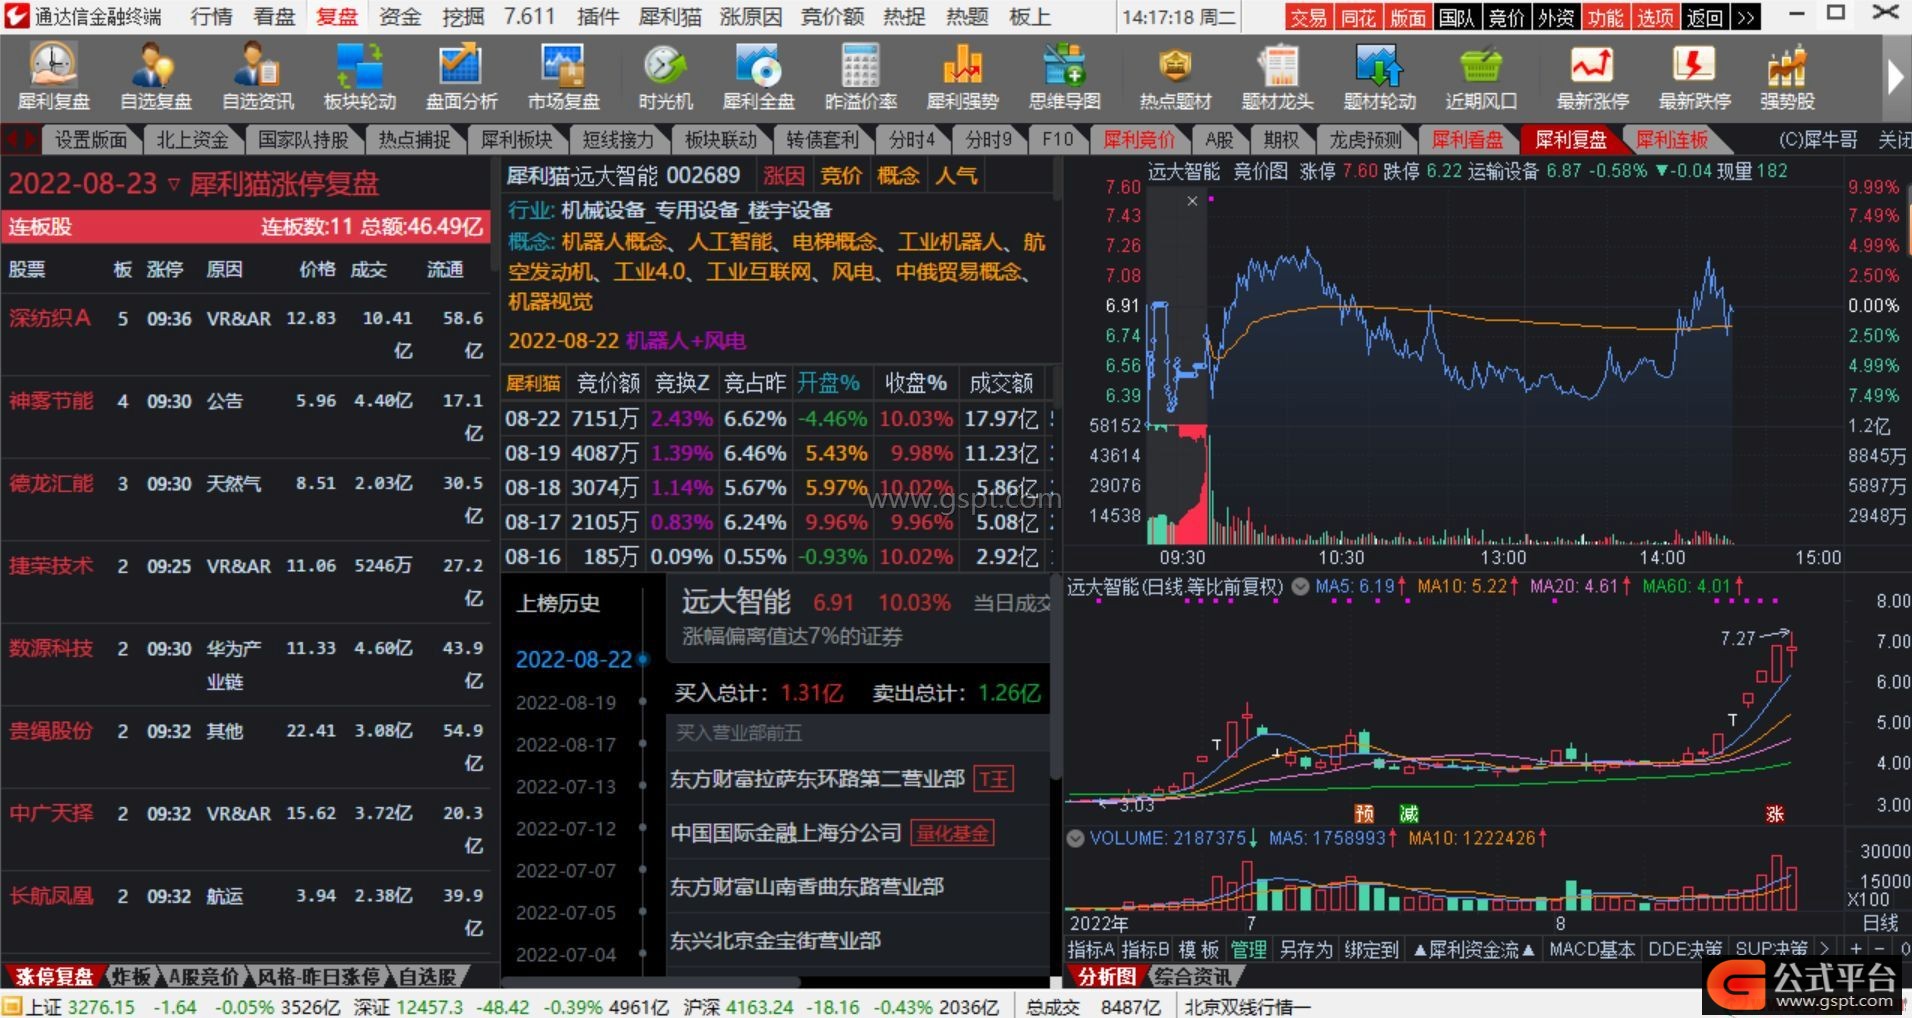Image resolution: width=1912 pixels, height=1018 pixels.
Task: Click the 08-17 auction data row
Action: [x=778, y=522]
